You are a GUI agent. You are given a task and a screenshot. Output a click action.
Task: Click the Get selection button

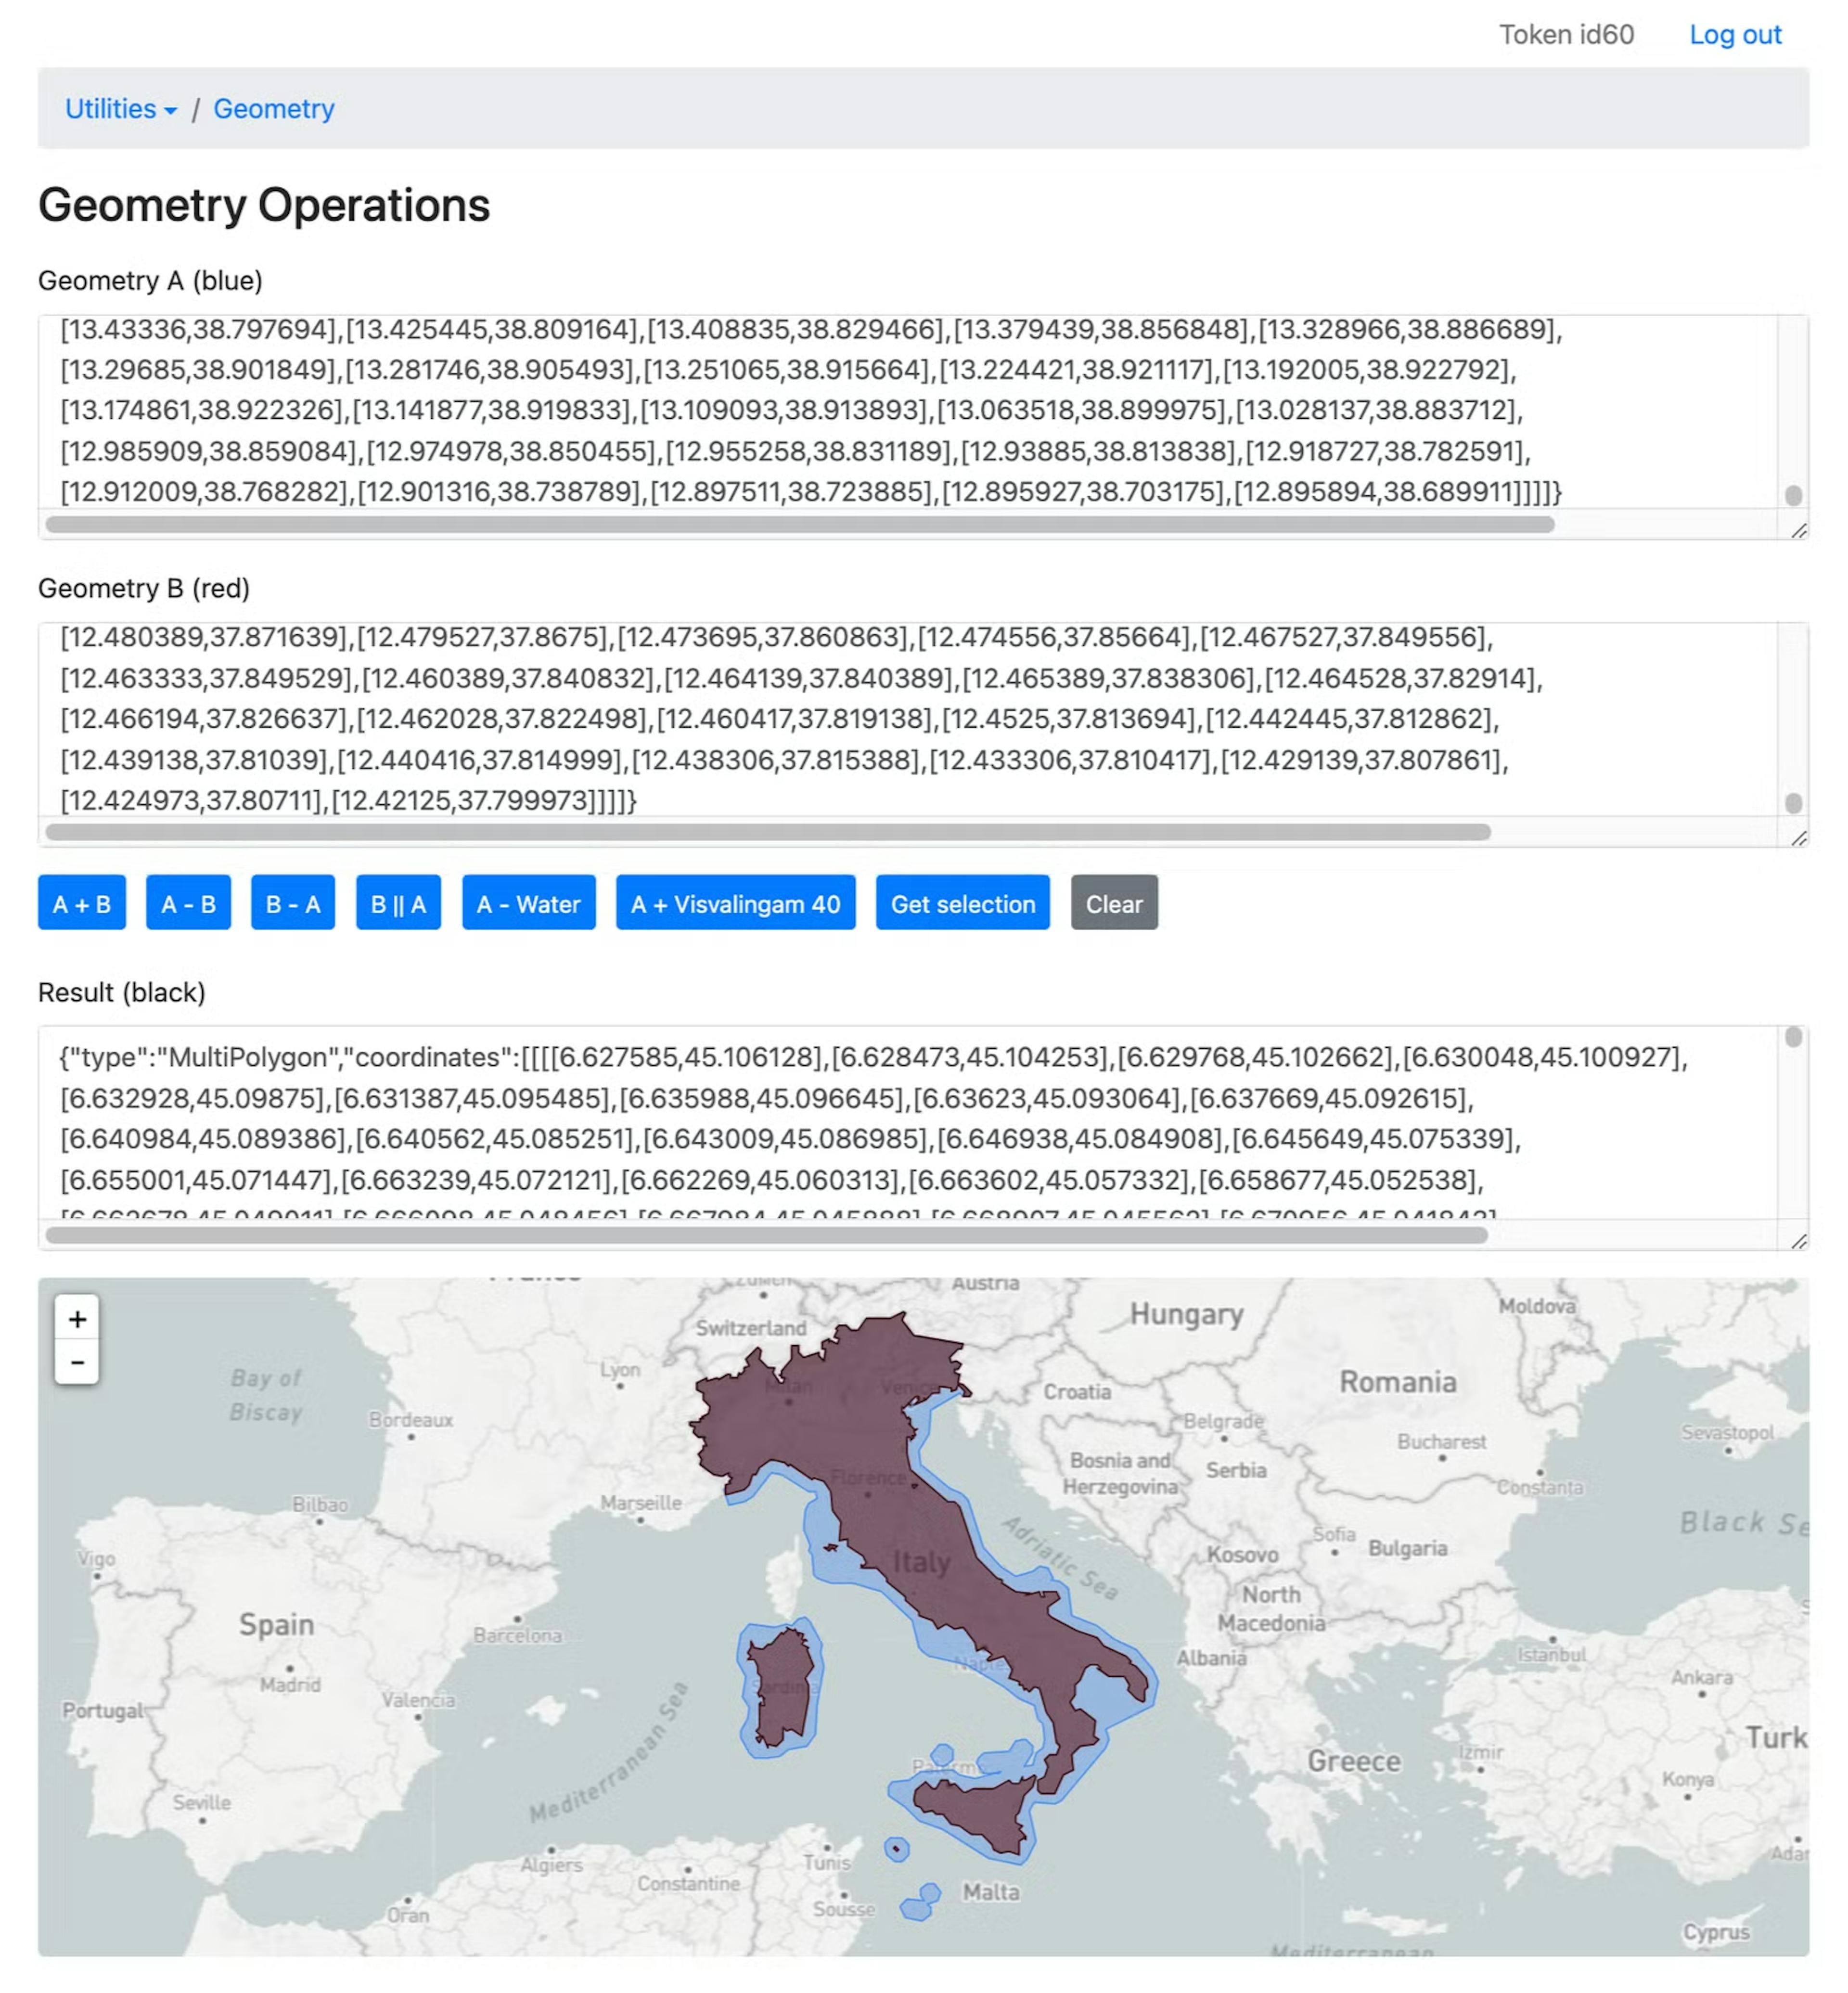tap(963, 903)
